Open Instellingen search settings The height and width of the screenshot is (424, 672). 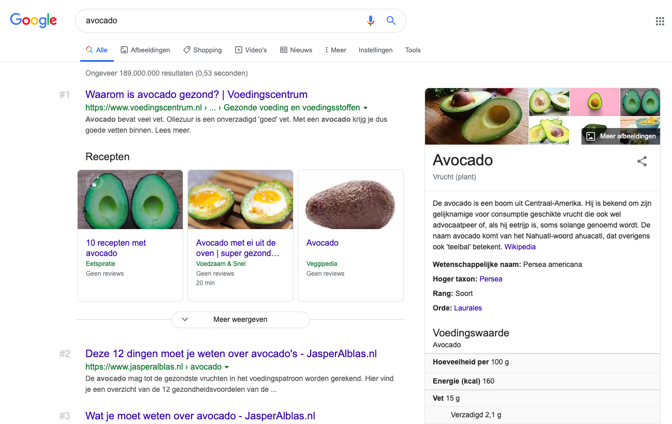[x=375, y=50]
